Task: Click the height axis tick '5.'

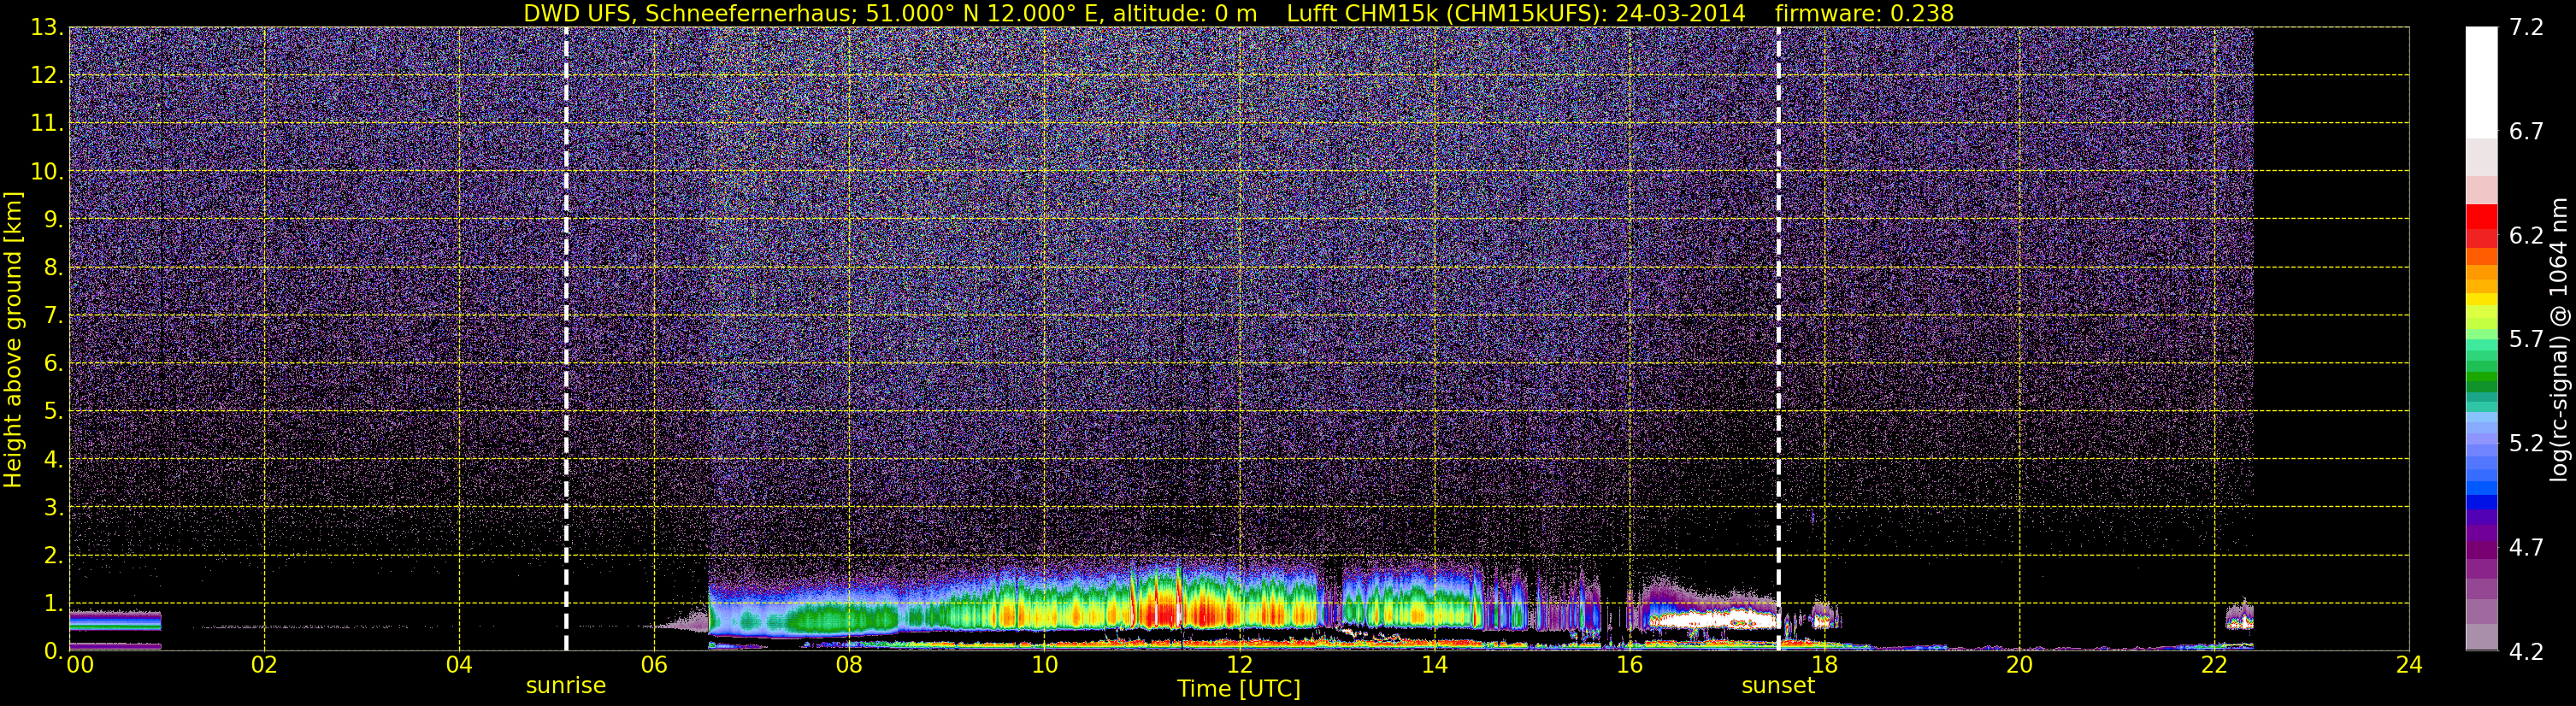Action: (53, 411)
